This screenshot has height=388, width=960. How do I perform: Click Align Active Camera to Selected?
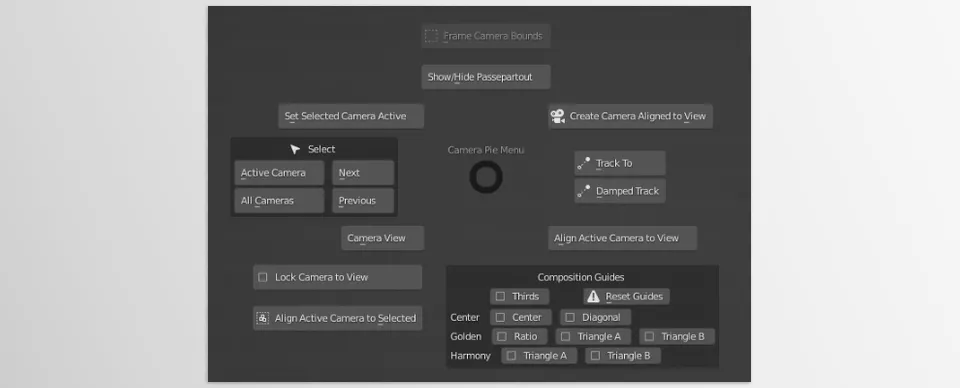click(x=337, y=318)
